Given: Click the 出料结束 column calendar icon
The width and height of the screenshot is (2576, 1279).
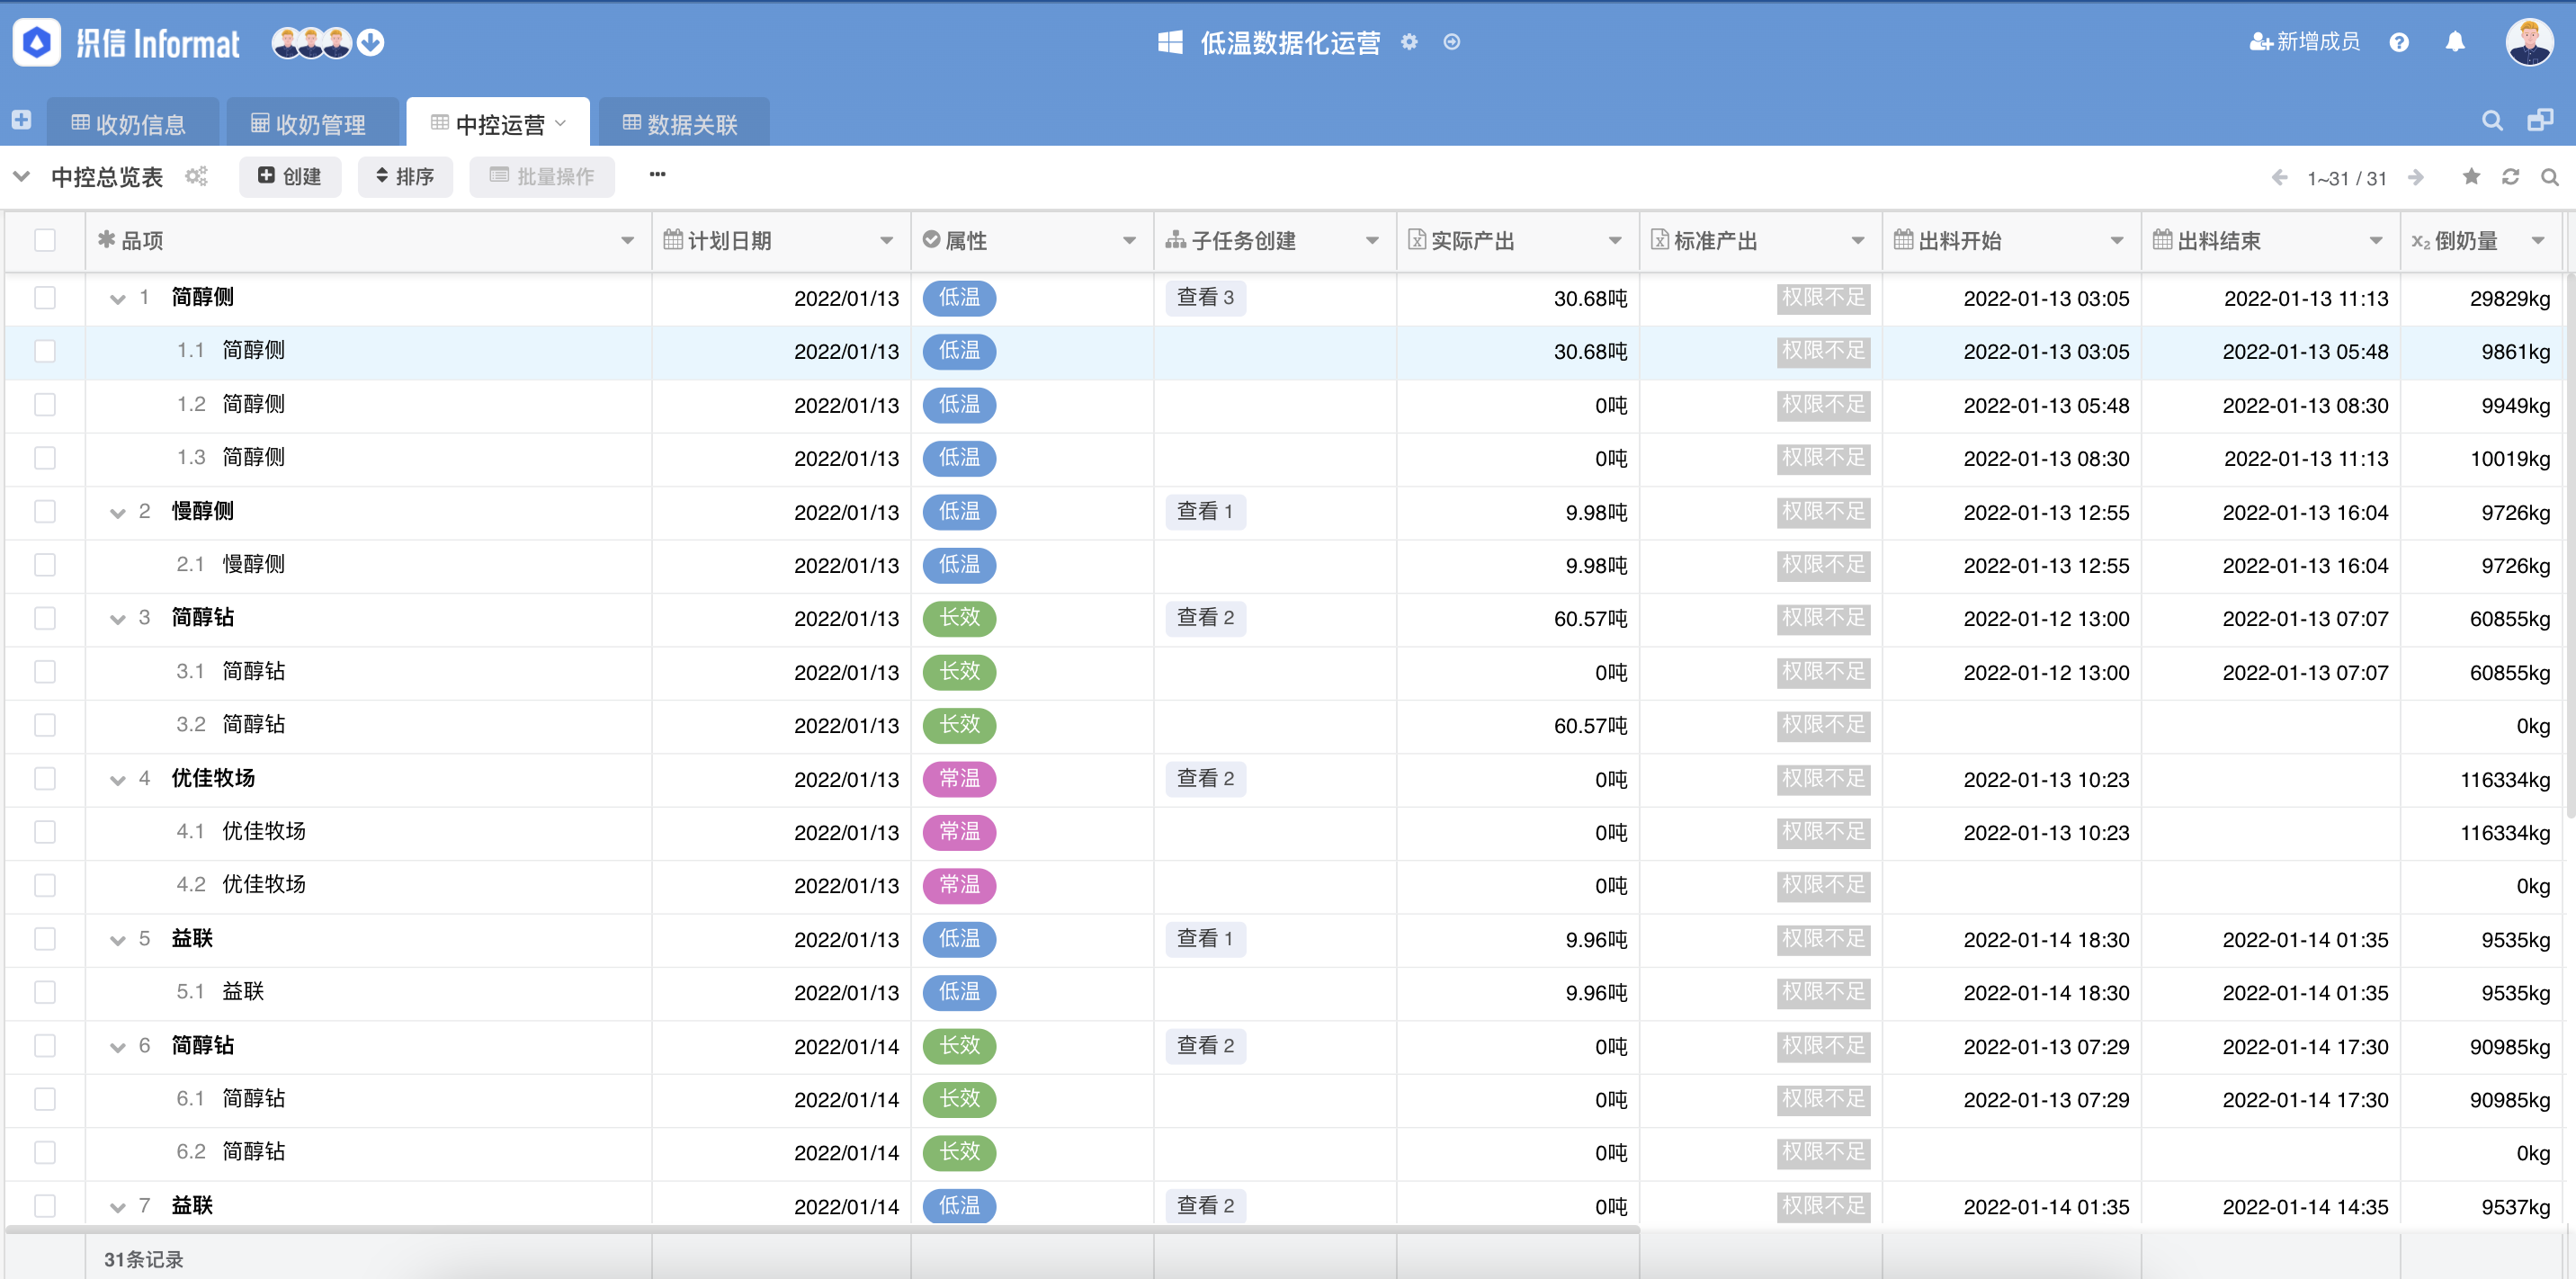Looking at the screenshot, I should (x=2162, y=240).
